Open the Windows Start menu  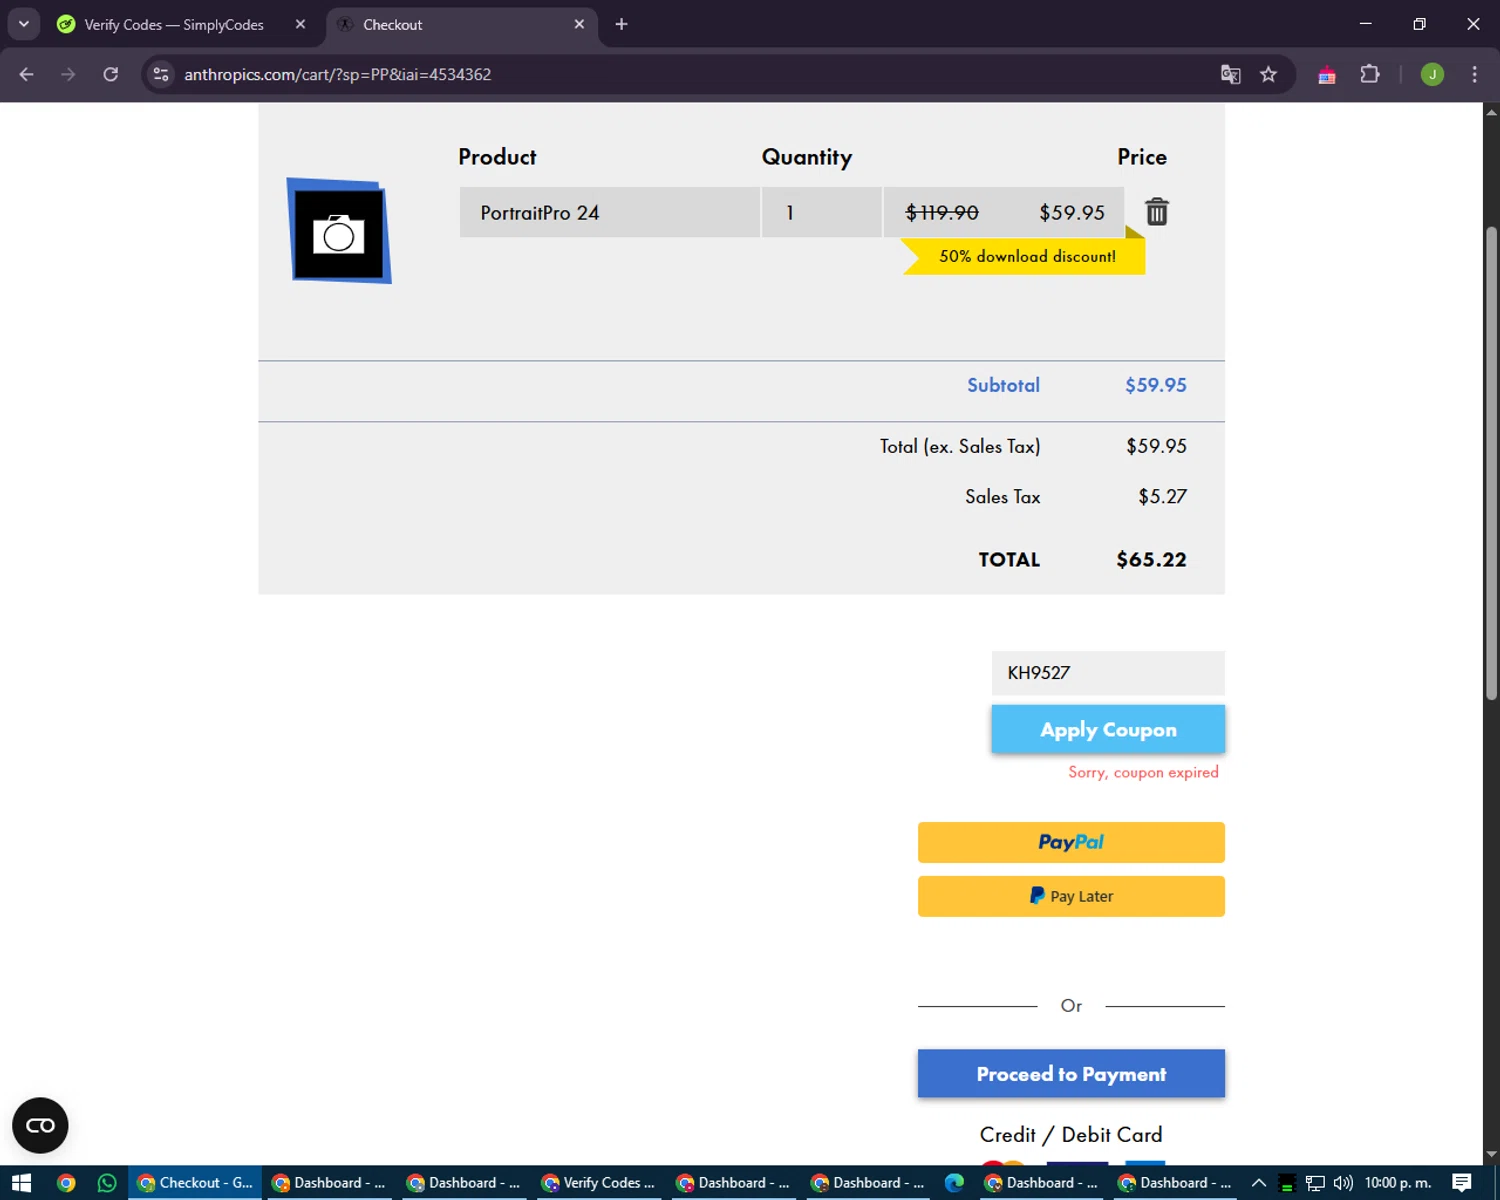click(22, 1183)
